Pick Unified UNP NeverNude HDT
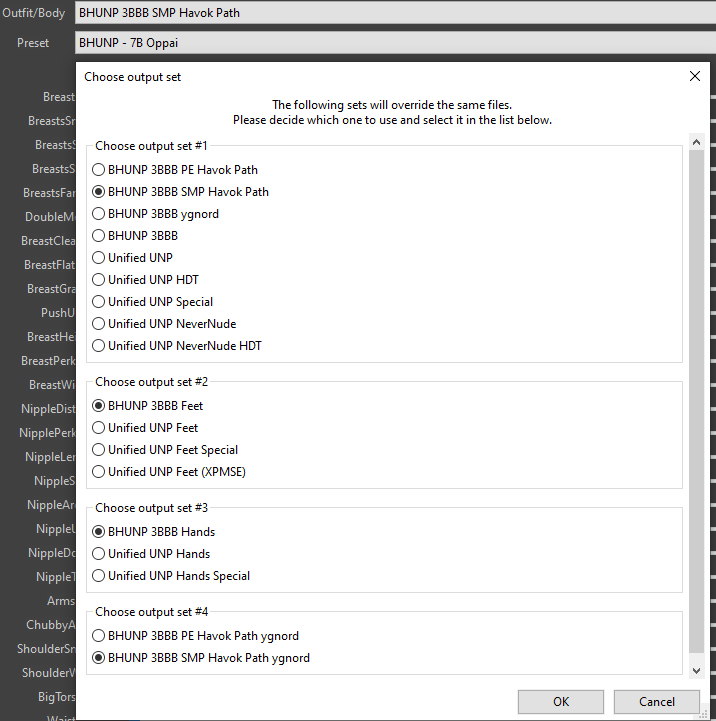 pyautogui.click(x=98, y=346)
